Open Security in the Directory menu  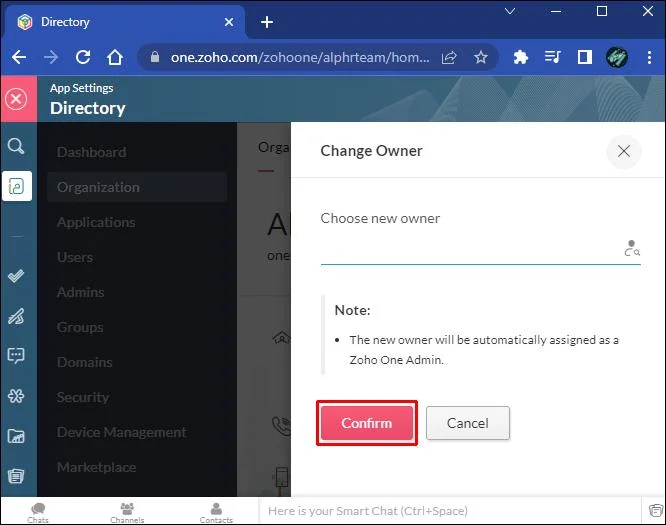pos(83,397)
